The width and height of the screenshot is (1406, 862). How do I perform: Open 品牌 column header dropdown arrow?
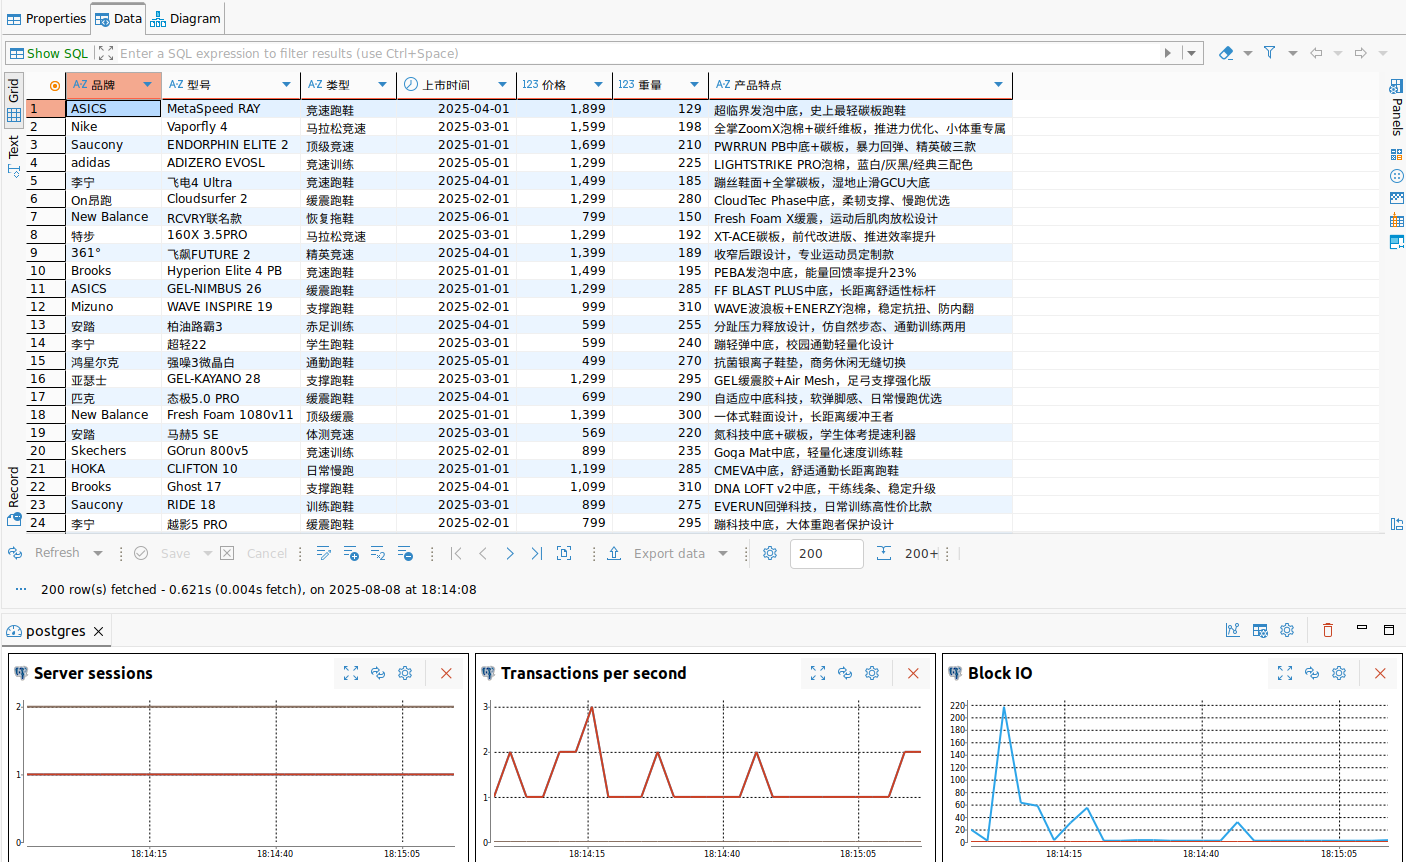(x=148, y=85)
